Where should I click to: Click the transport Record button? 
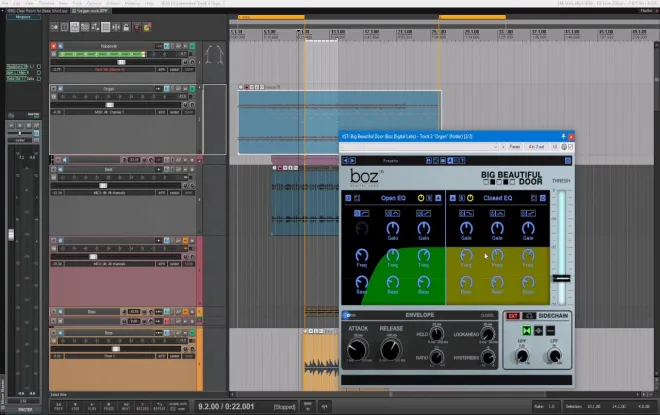pos(142,406)
